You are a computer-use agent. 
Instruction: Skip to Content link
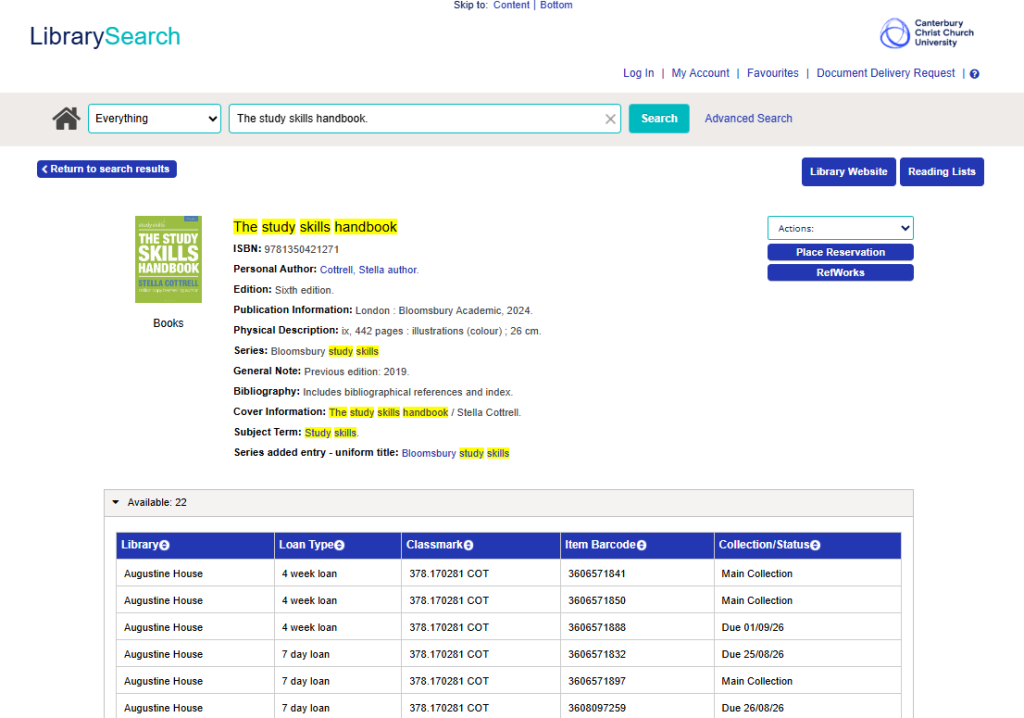tap(511, 5)
